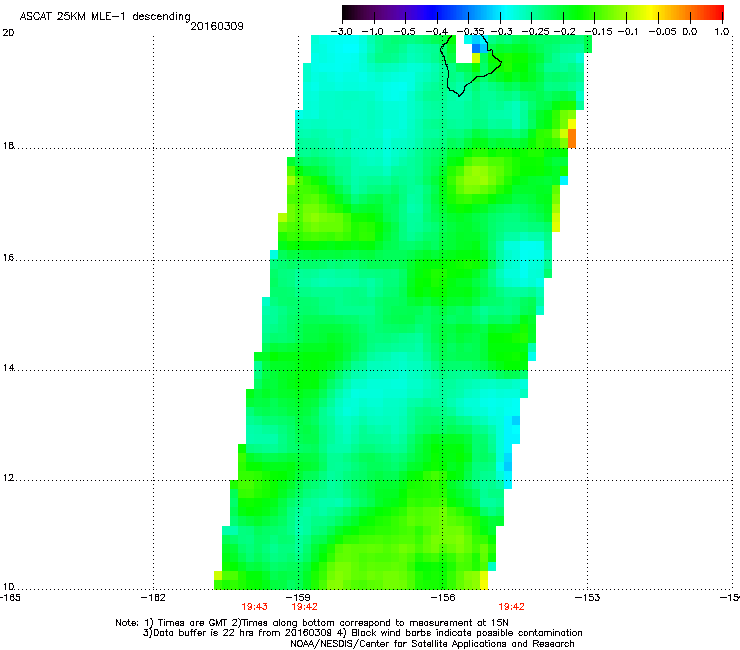
Task: Click the red "19:42" label nearest -153
Action: (512, 607)
